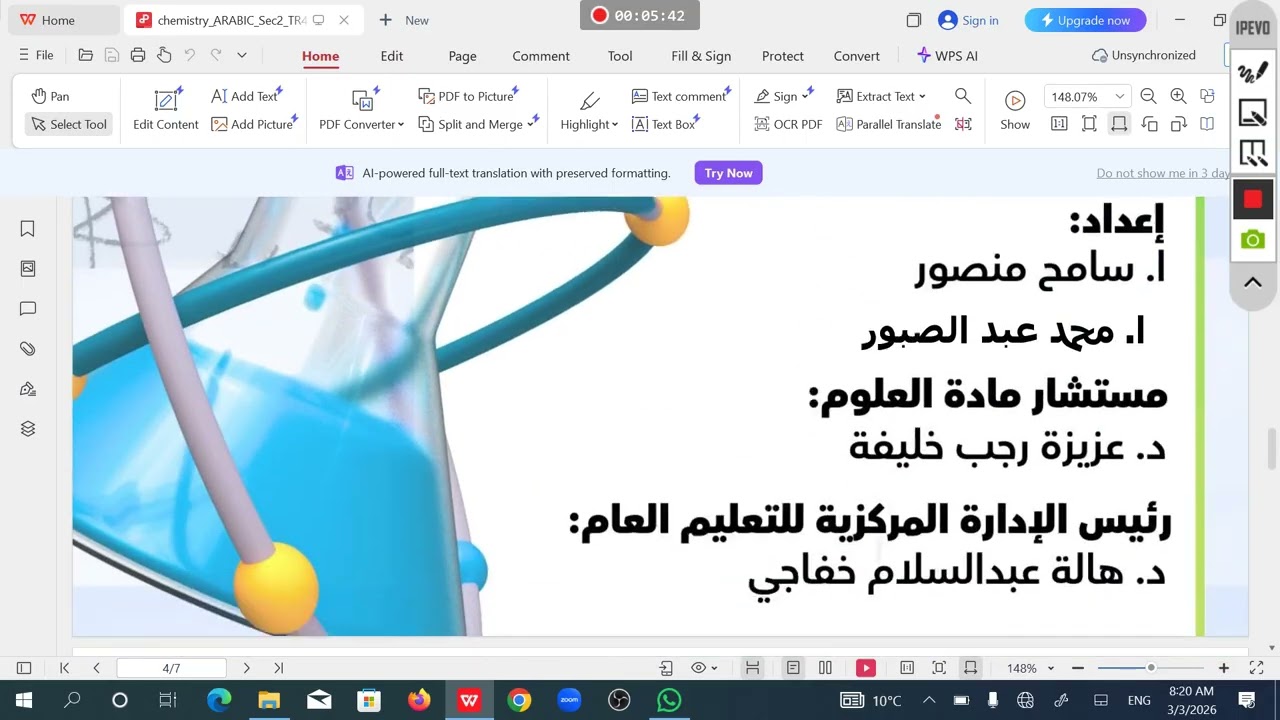Toggle the fit width view in ribbon
Screen dimensions: 1280x720
click(x=1119, y=124)
